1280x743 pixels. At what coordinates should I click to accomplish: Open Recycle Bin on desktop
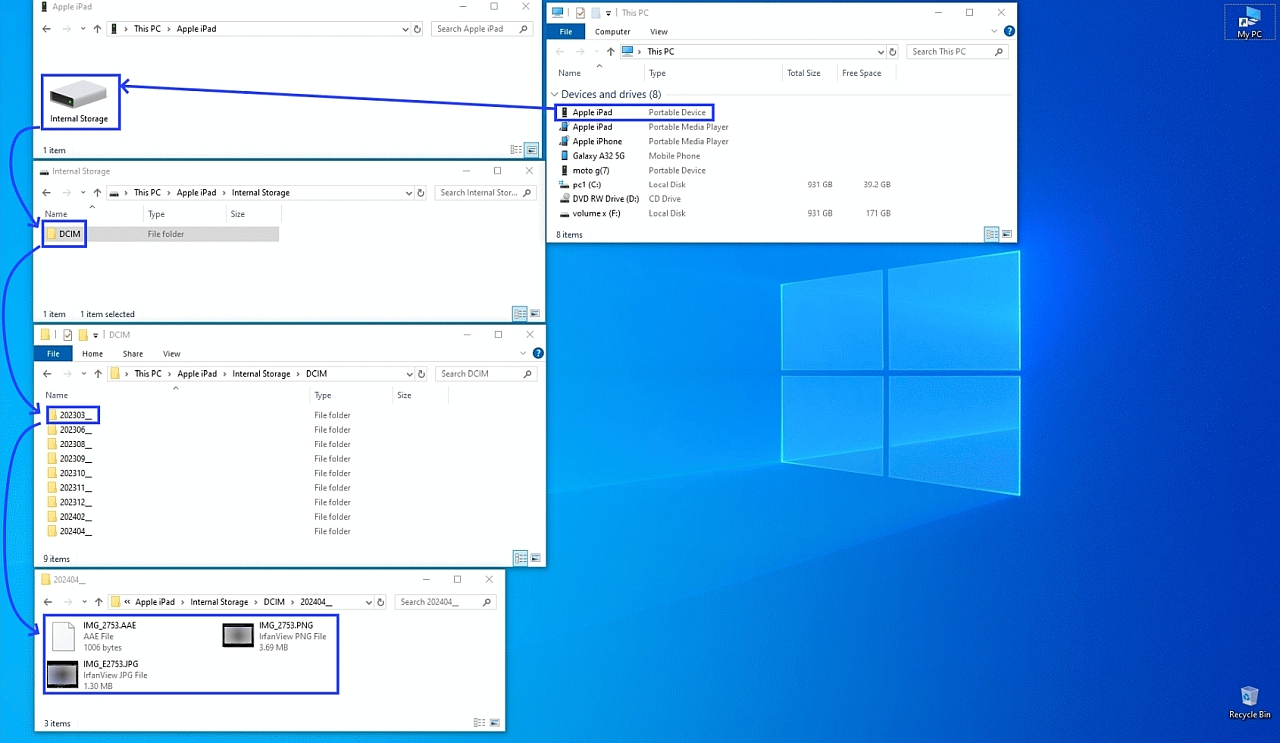click(x=1250, y=702)
